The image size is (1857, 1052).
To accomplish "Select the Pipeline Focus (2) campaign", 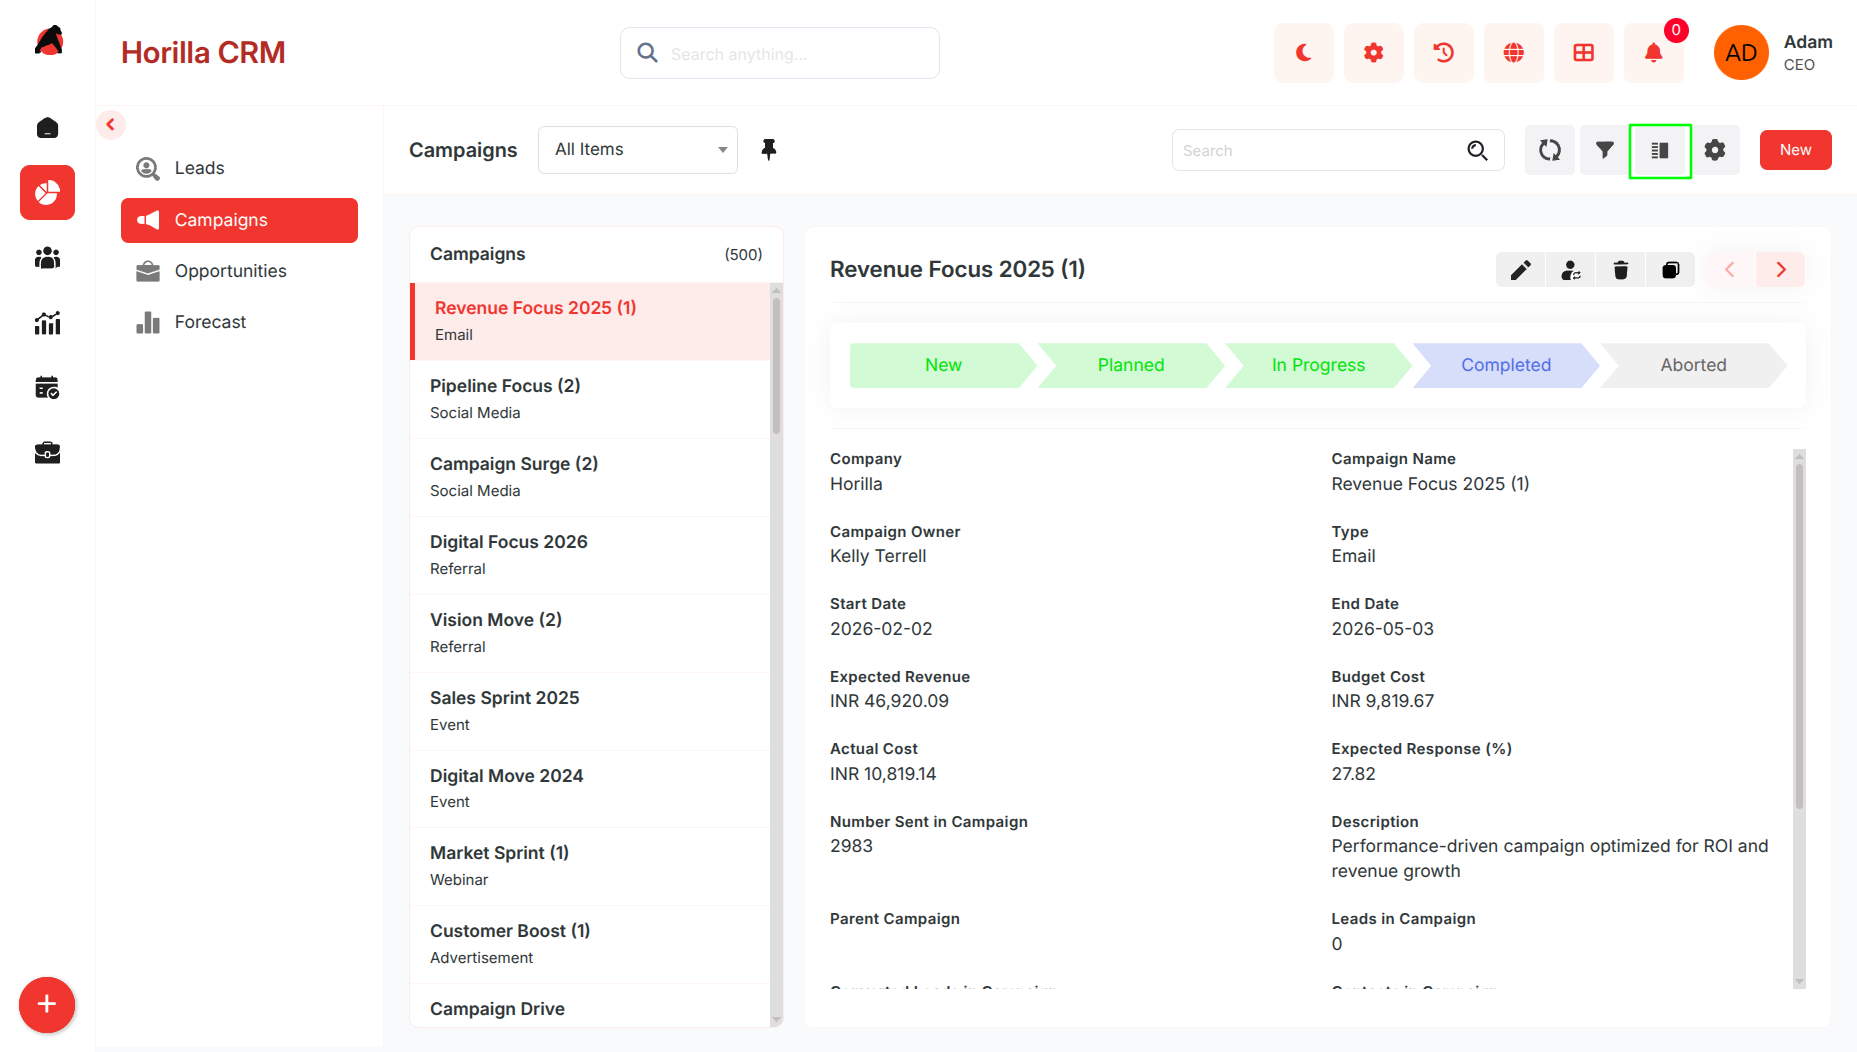I will coord(590,399).
